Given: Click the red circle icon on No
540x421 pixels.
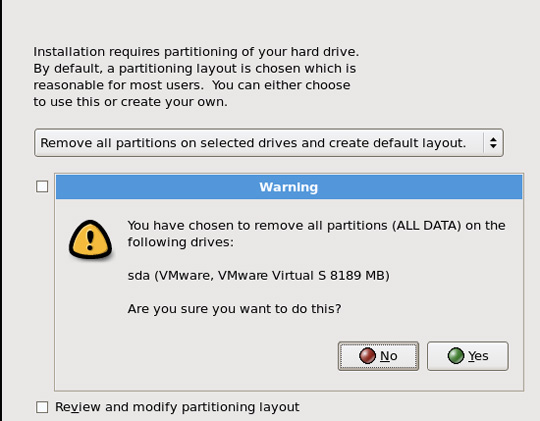Looking at the screenshot, I should (x=367, y=356).
